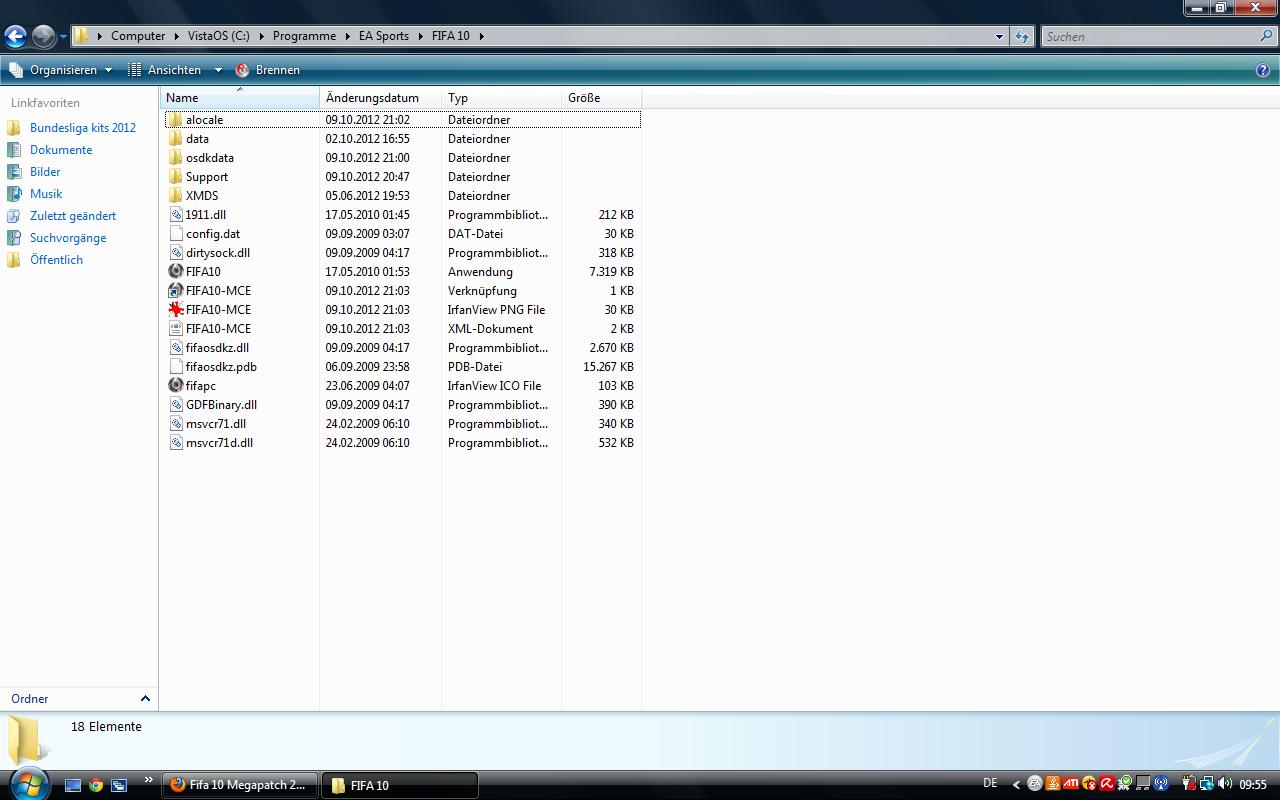This screenshot has height=800, width=1280.
Task: Sort by Änderungsdatum column header
Action: tap(380, 98)
